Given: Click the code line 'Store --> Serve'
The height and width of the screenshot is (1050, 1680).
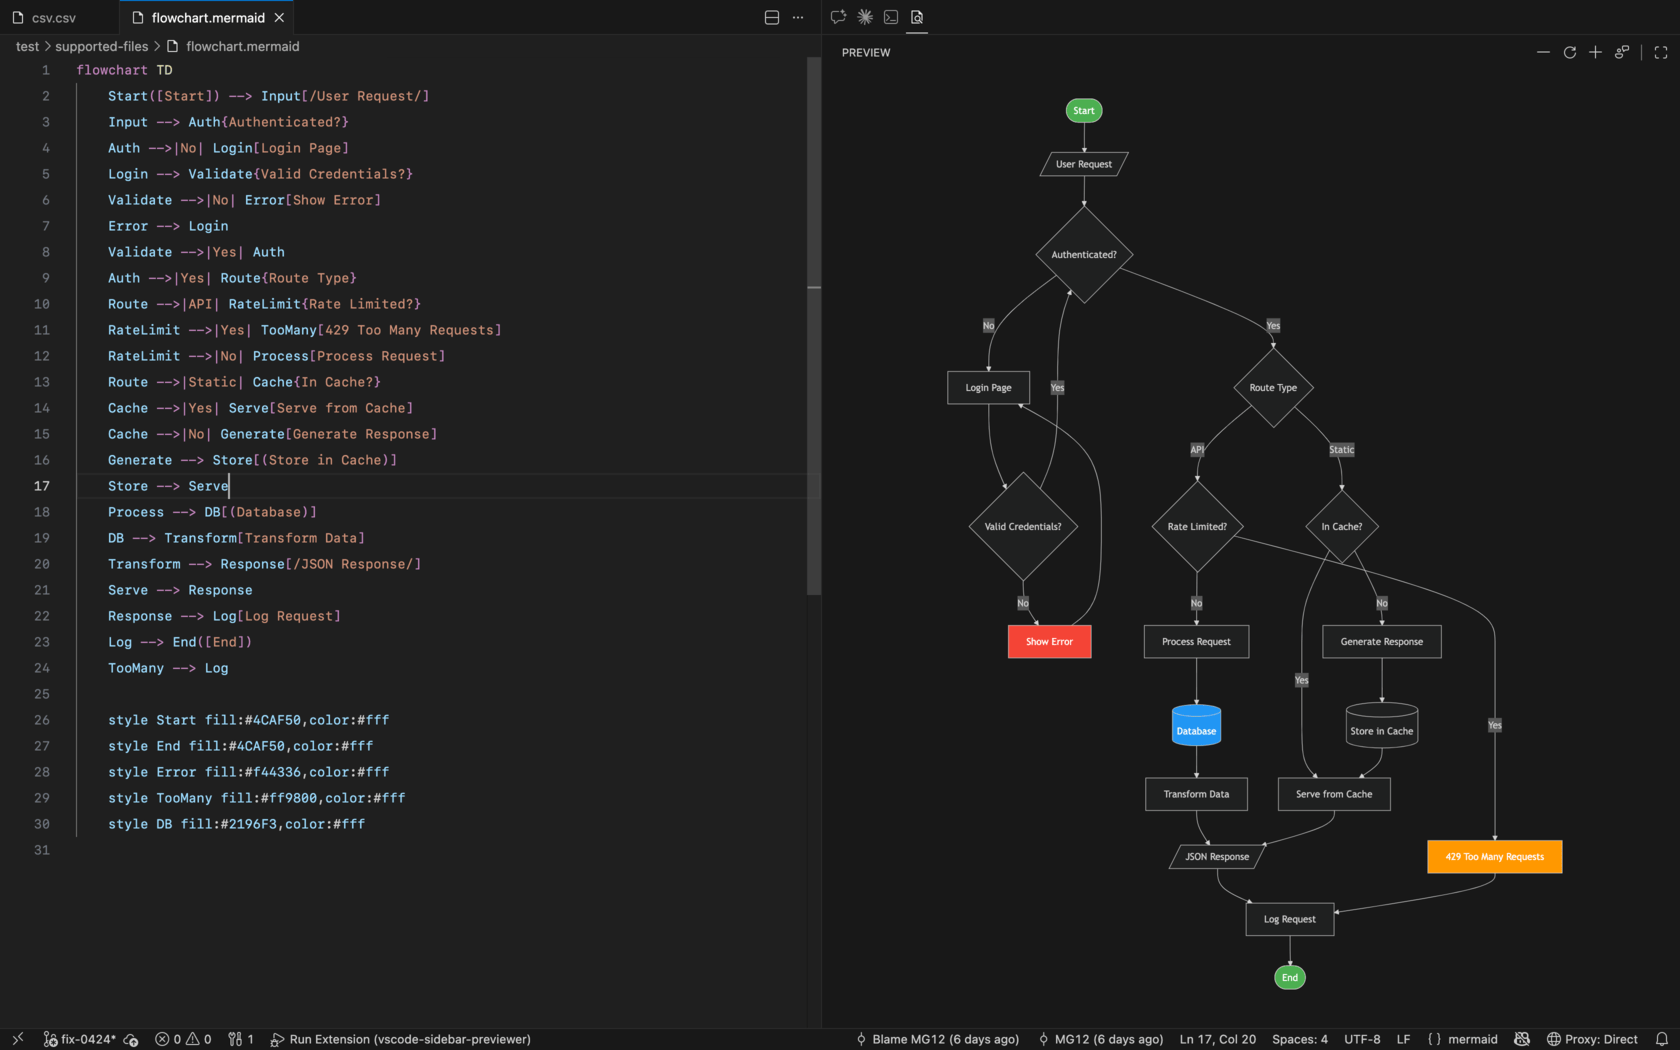Looking at the screenshot, I should coord(168,486).
